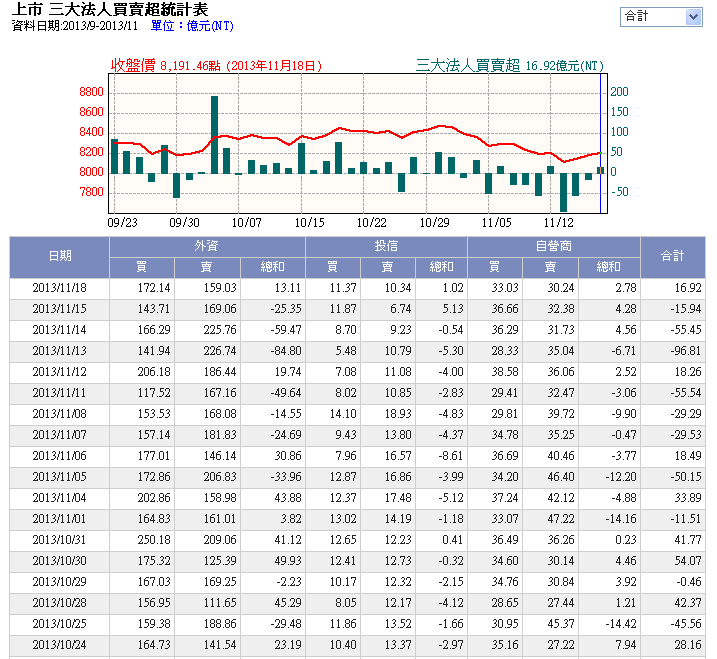
Task: Click the blue vertical date marker in the chart
Action: [600, 144]
